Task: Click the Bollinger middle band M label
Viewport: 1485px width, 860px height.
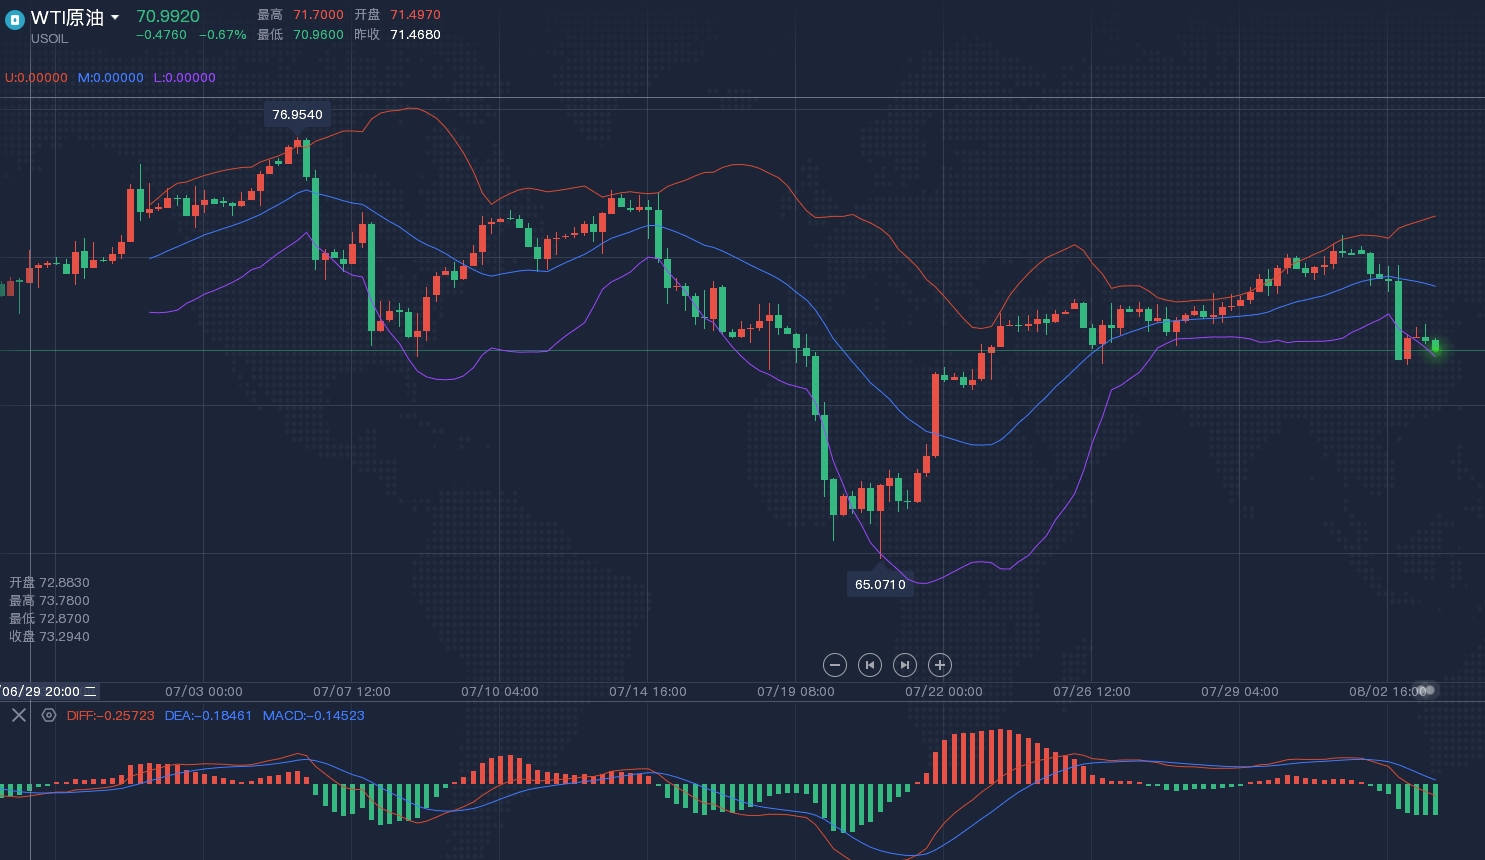Action: tap(110, 78)
